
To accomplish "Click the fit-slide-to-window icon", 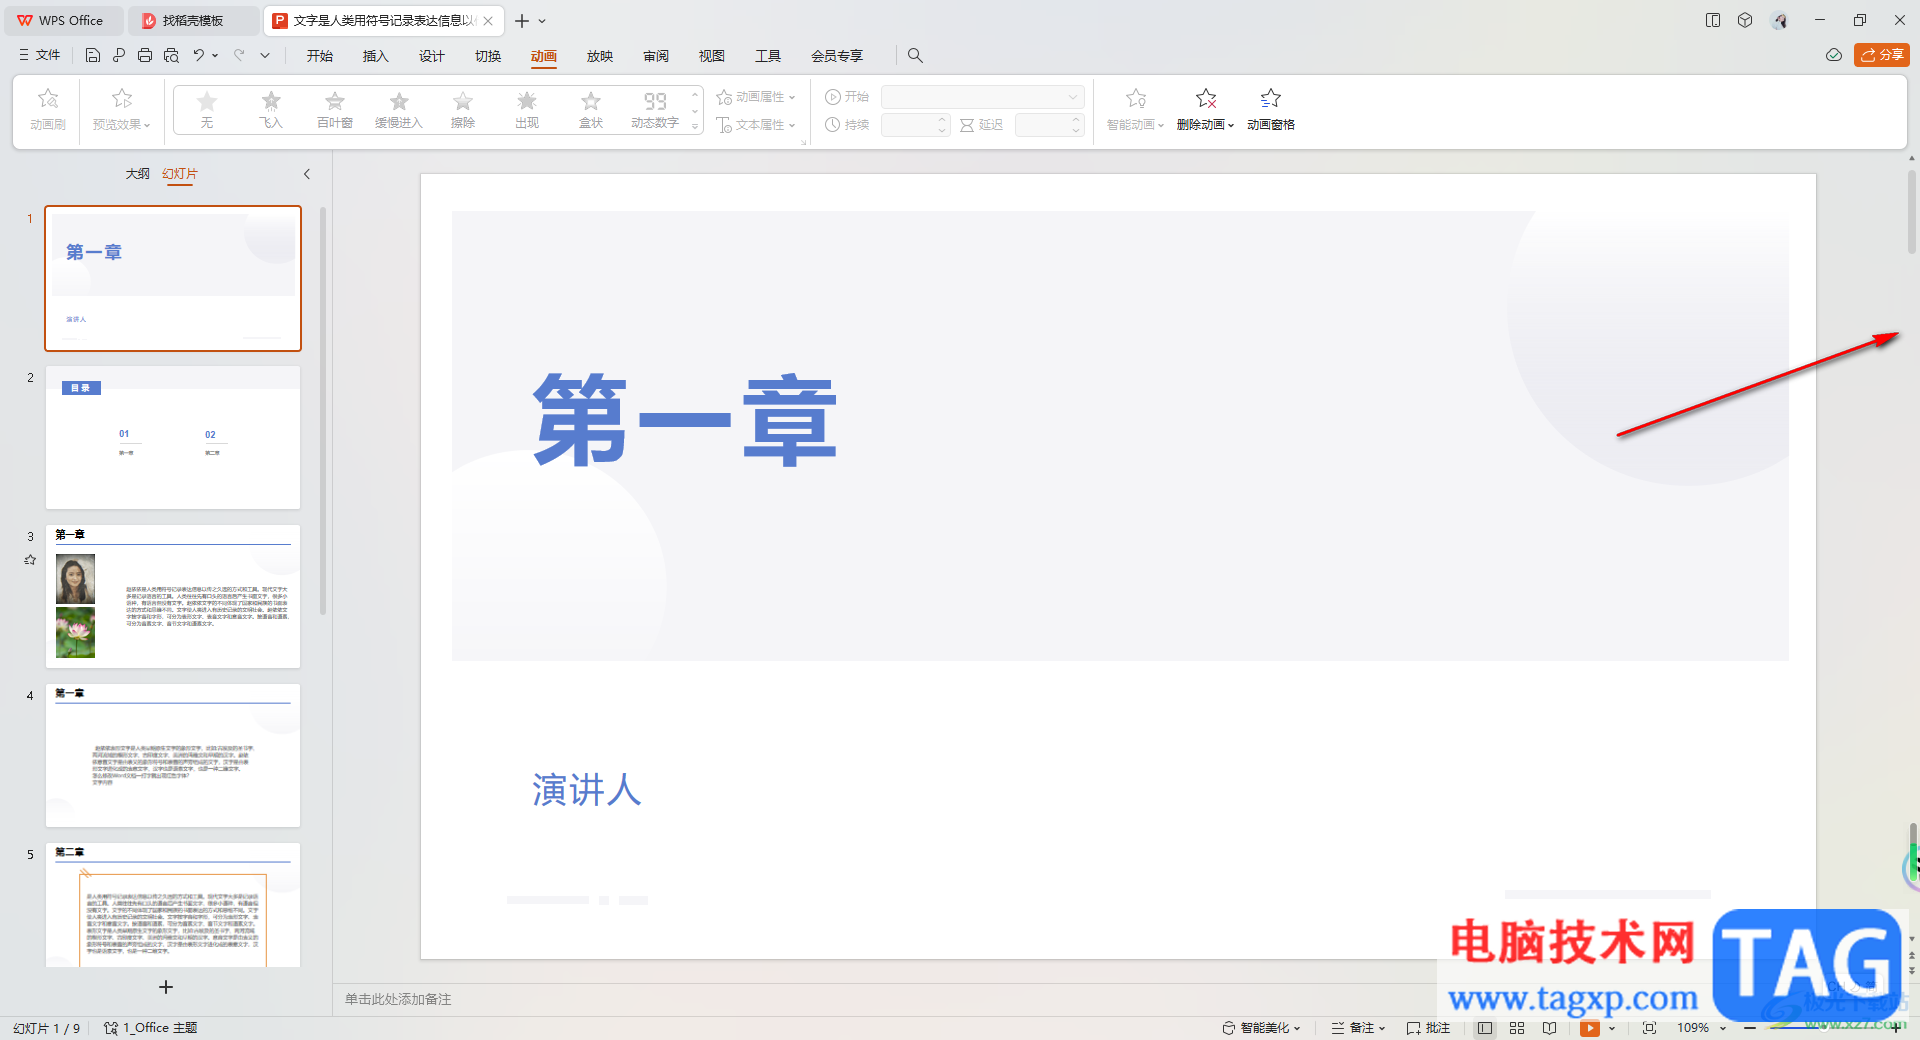I will (x=1649, y=1028).
